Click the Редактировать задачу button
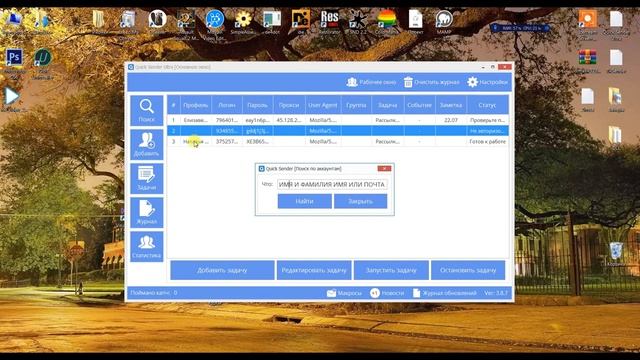 314,270
